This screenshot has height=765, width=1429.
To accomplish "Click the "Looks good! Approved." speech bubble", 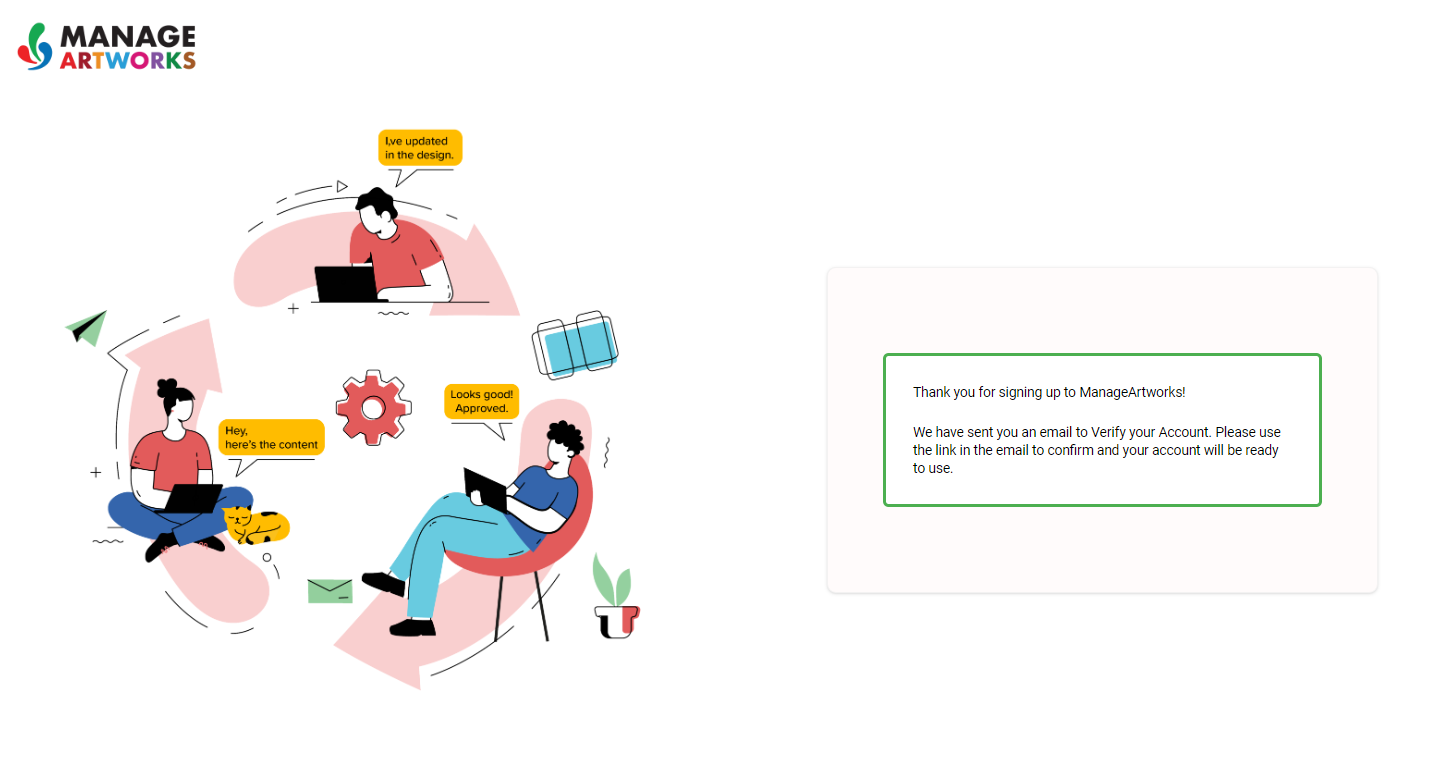I will point(482,401).
